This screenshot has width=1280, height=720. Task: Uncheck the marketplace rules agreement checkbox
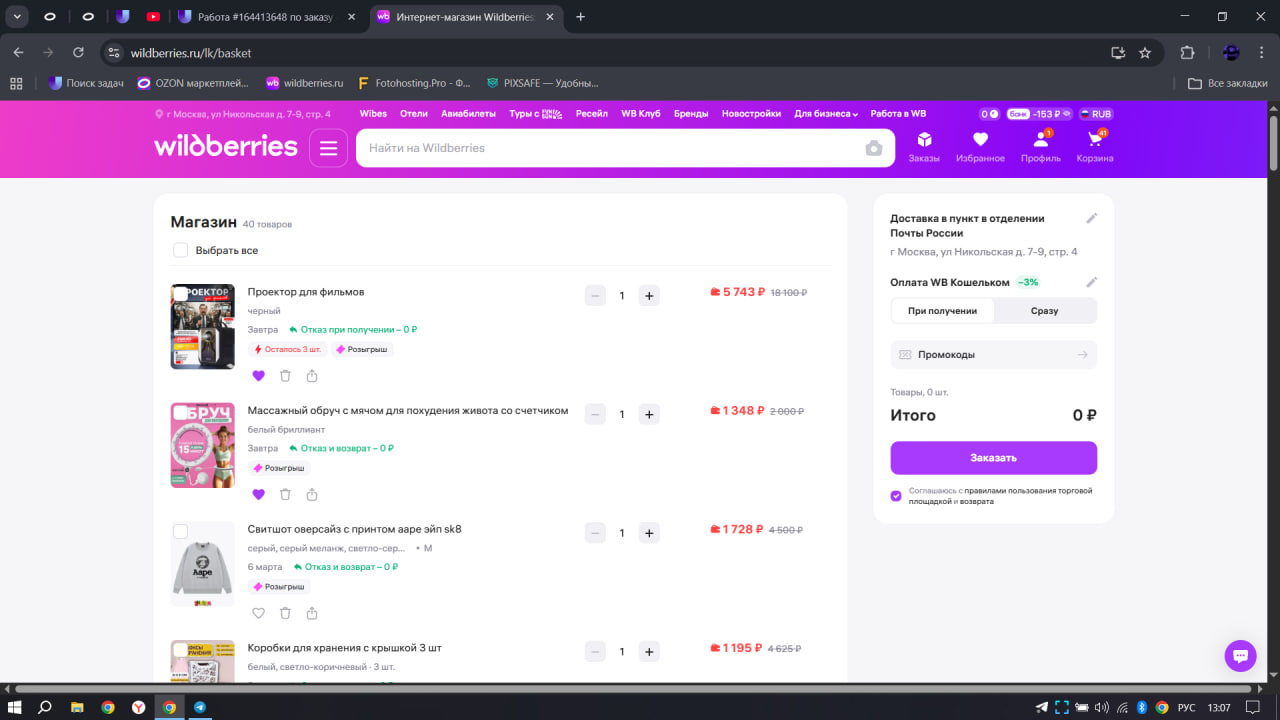point(896,496)
